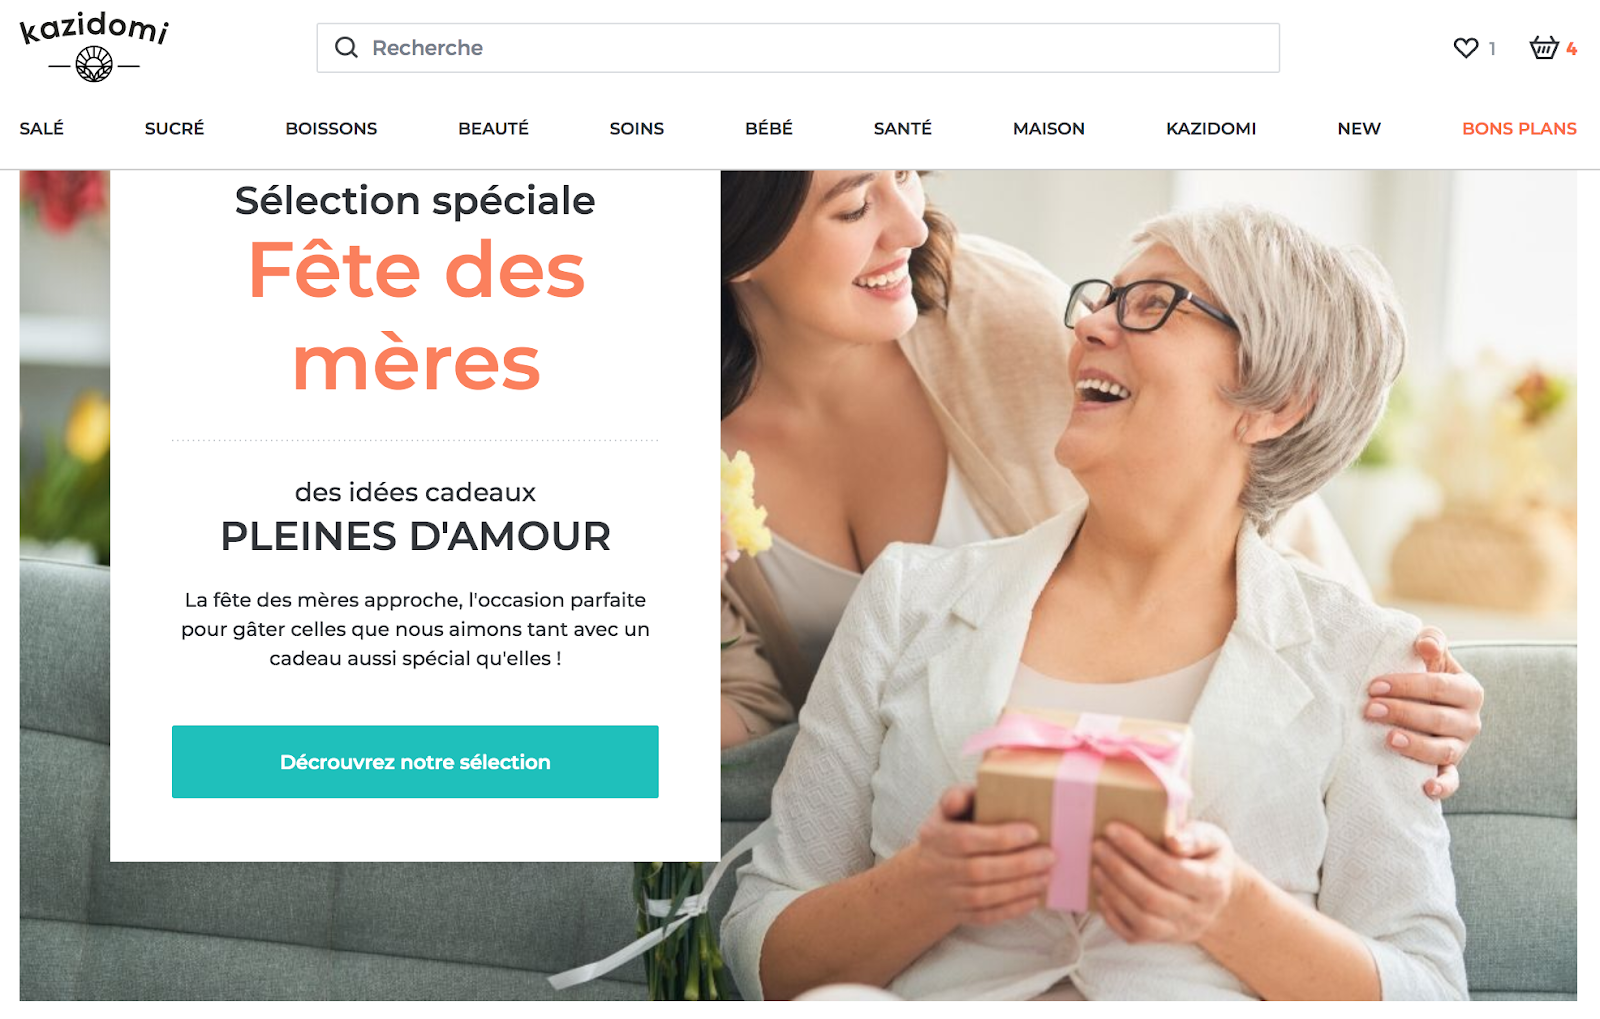Click the KAZIDOMI menu item
The height and width of the screenshot is (1019, 1600).
(x=1211, y=128)
